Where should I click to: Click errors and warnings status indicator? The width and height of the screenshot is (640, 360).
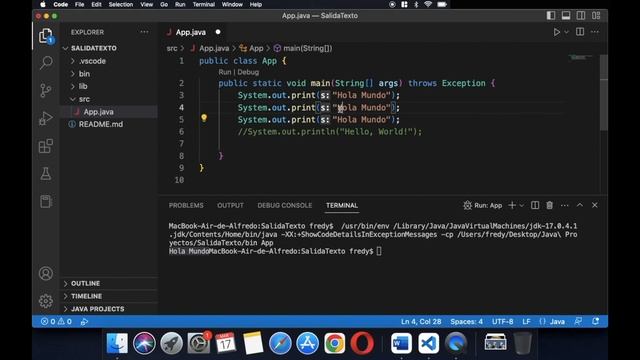(56, 322)
